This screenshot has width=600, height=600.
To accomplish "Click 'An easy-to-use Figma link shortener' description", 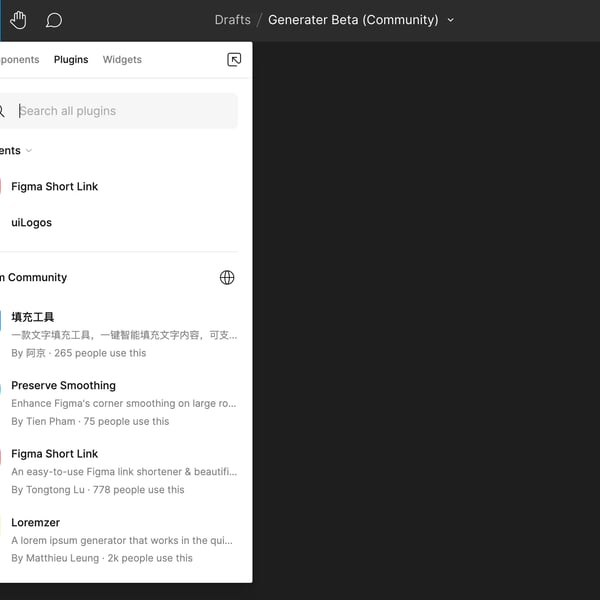I will pyautogui.click(x=124, y=472).
